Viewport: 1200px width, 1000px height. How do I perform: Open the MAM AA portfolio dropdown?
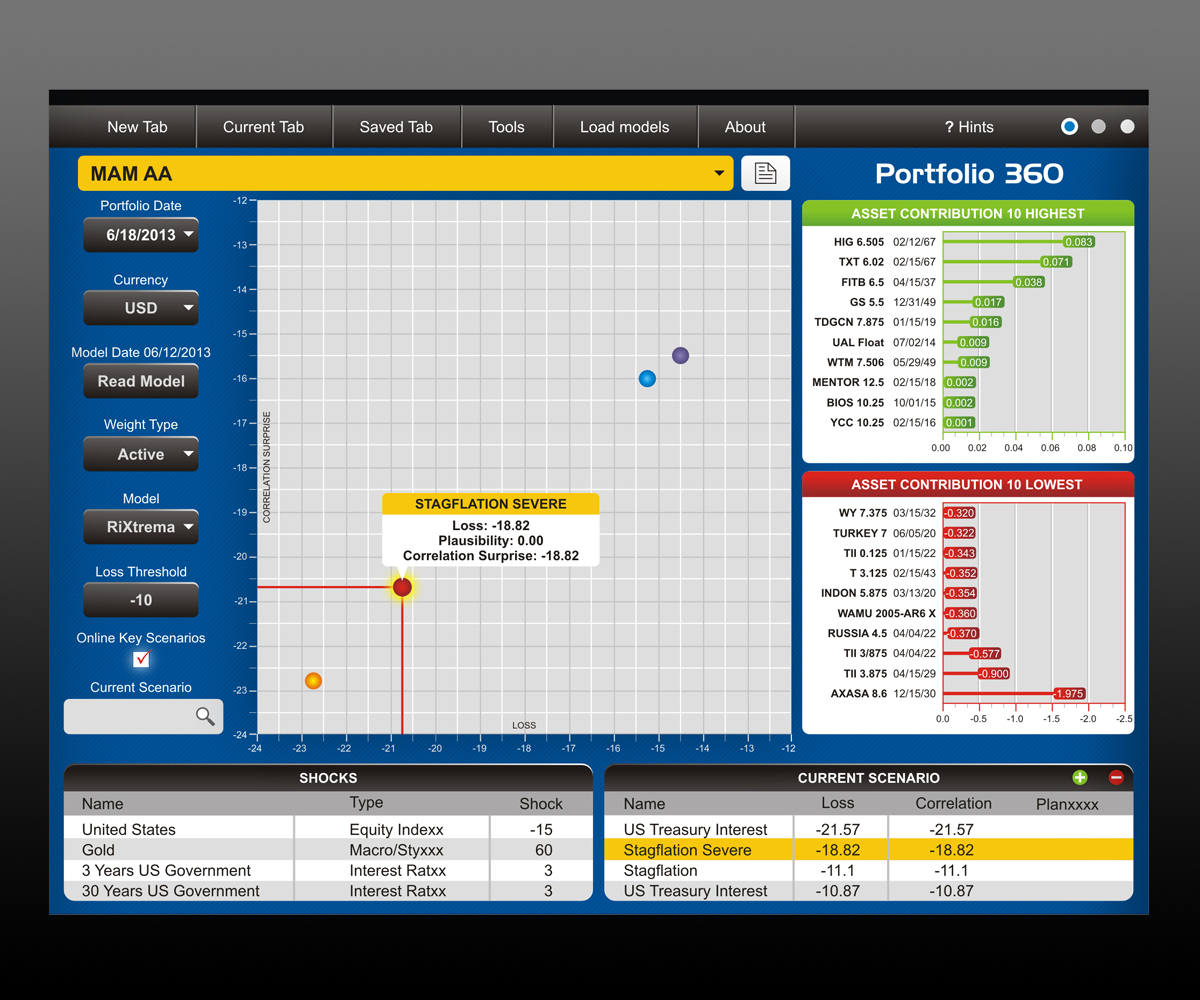(405, 173)
